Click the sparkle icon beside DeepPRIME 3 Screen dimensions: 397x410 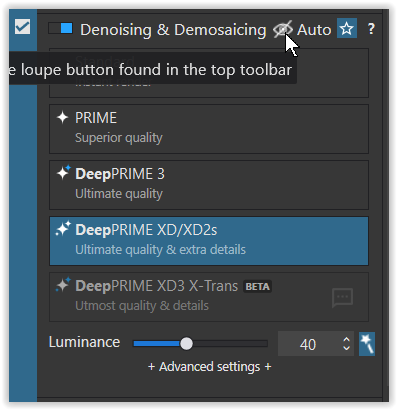click(x=63, y=172)
